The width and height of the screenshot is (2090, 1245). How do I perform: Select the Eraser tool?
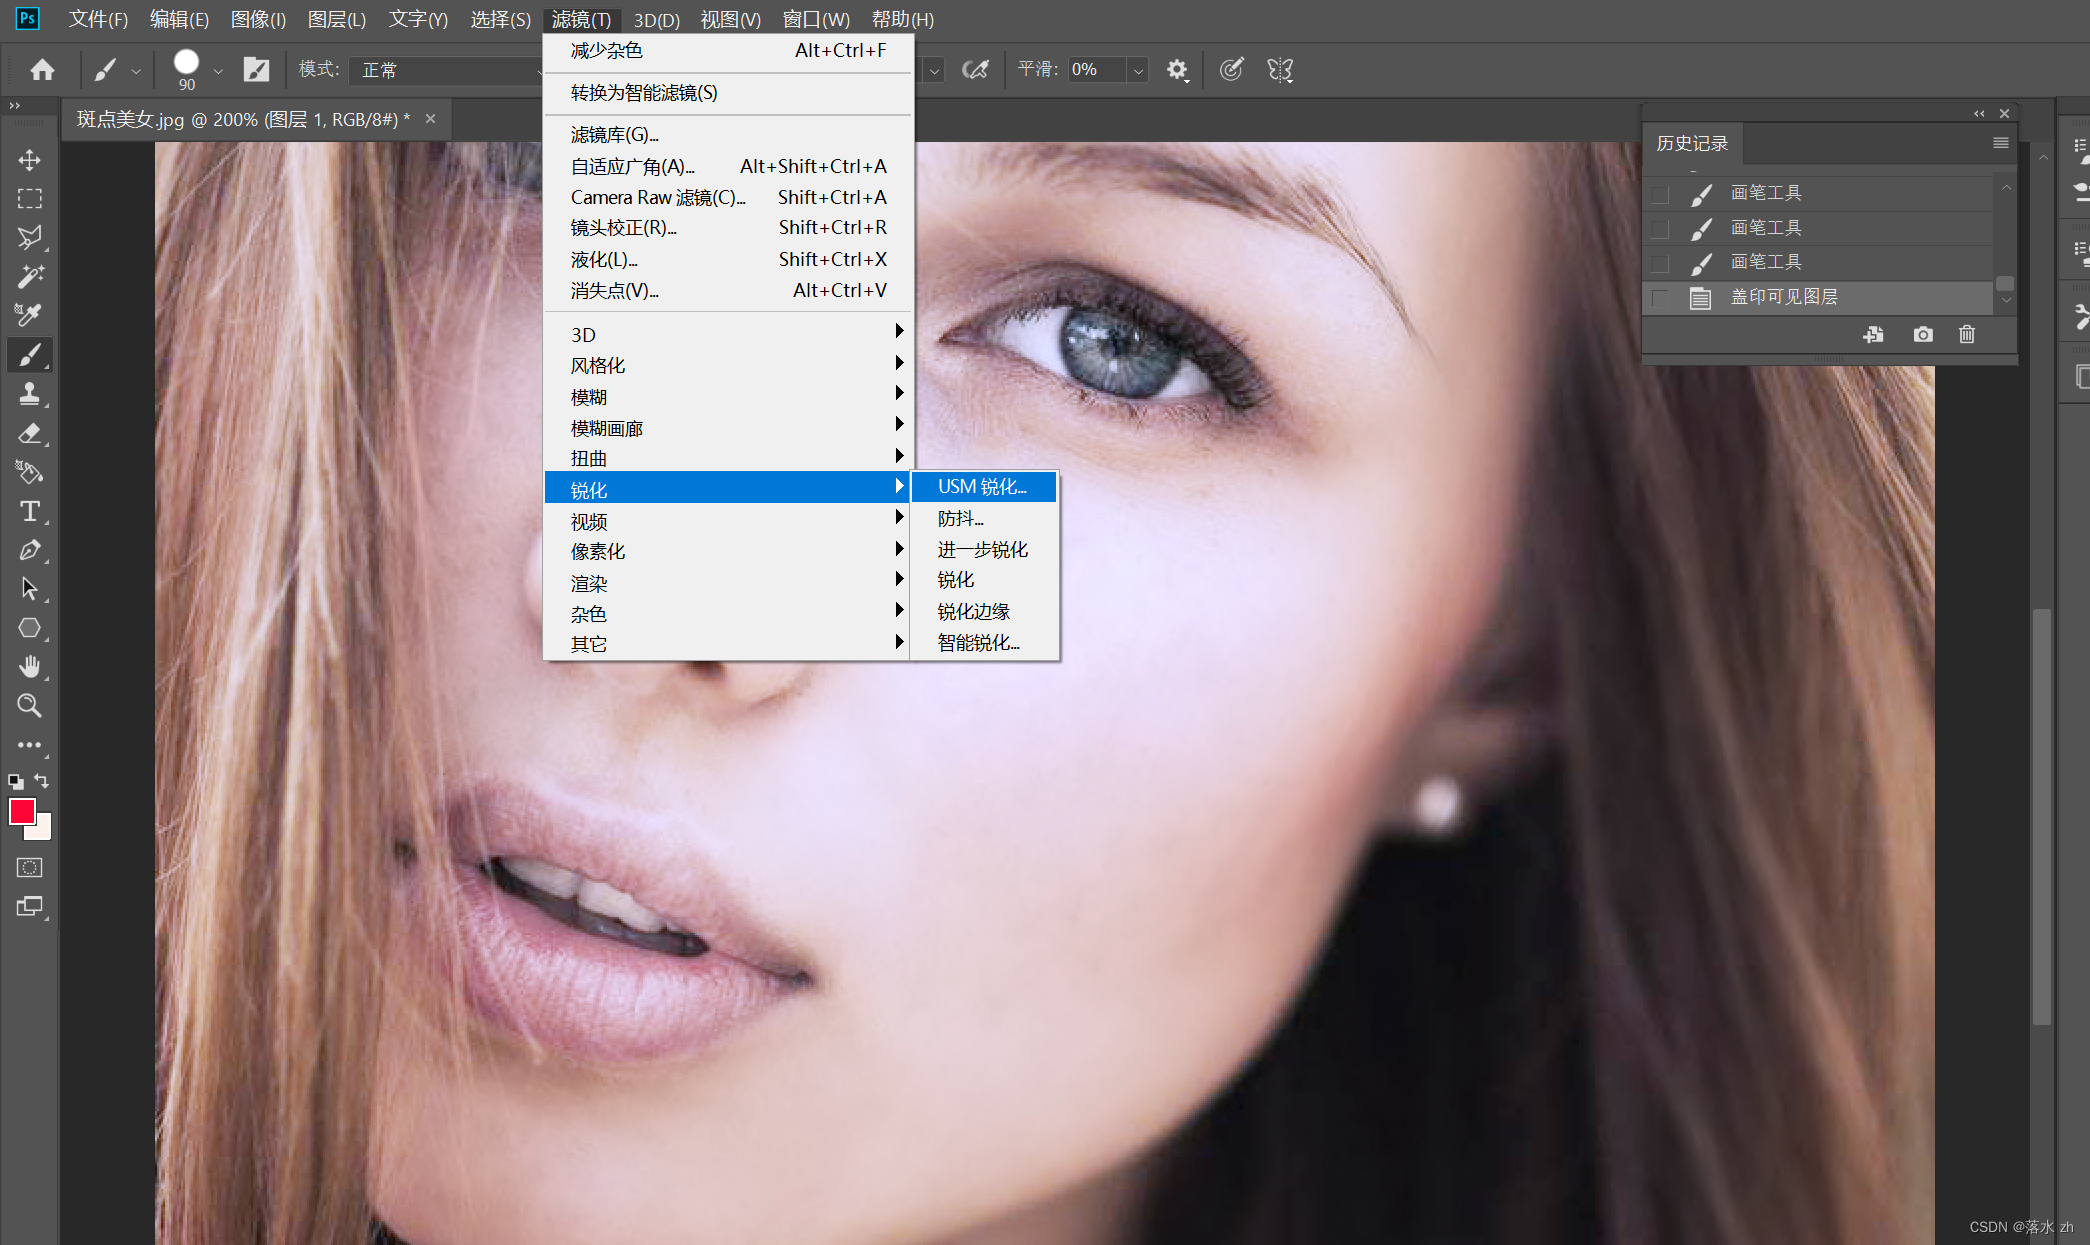pos(29,433)
